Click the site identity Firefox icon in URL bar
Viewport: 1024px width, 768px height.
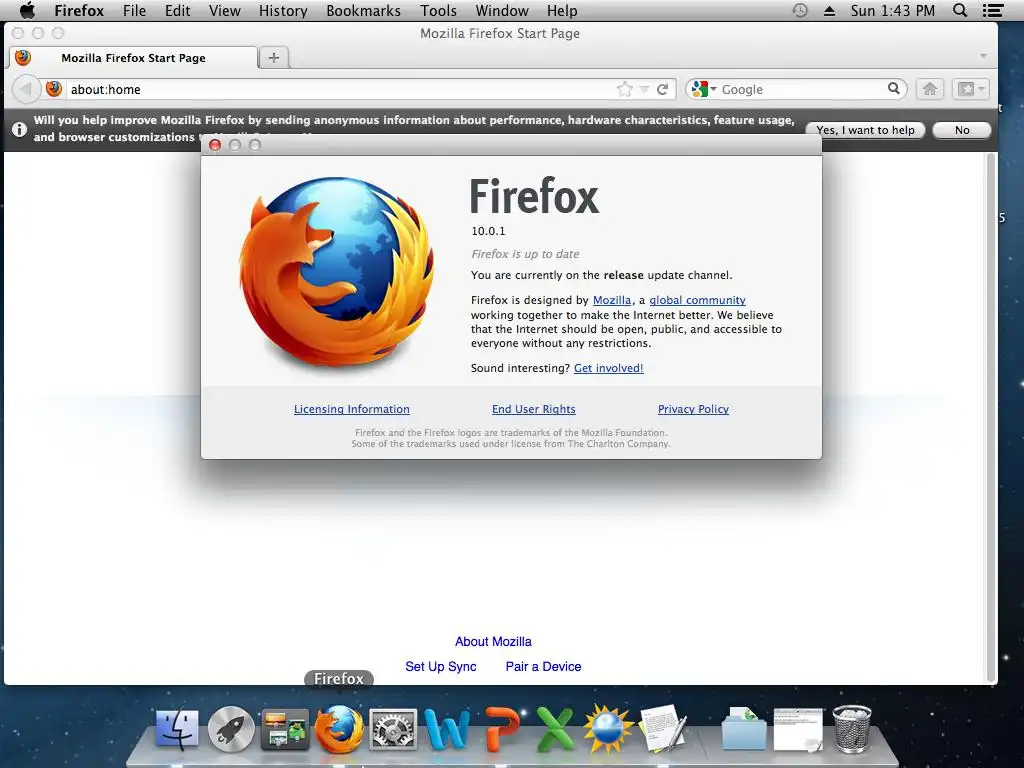click(54, 89)
